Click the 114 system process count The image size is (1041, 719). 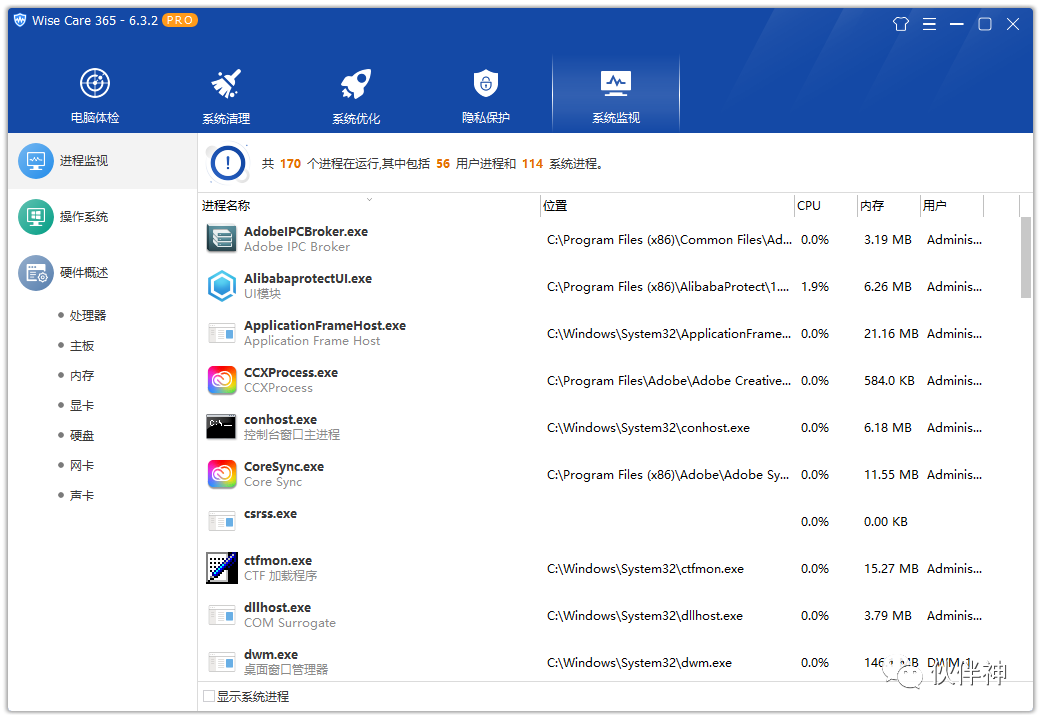point(532,163)
